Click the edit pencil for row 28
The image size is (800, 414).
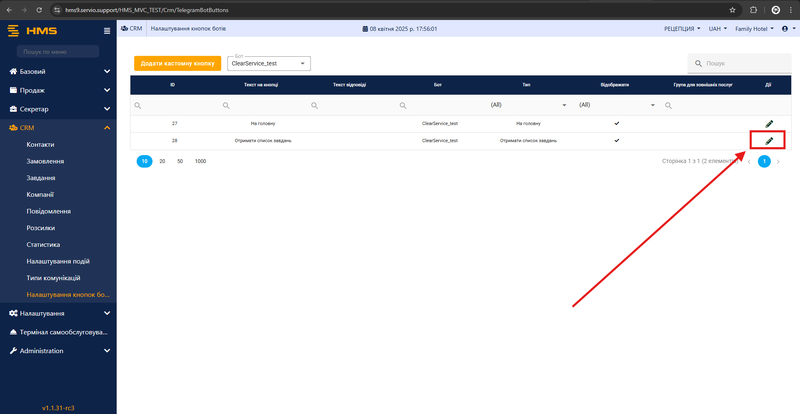(768, 141)
